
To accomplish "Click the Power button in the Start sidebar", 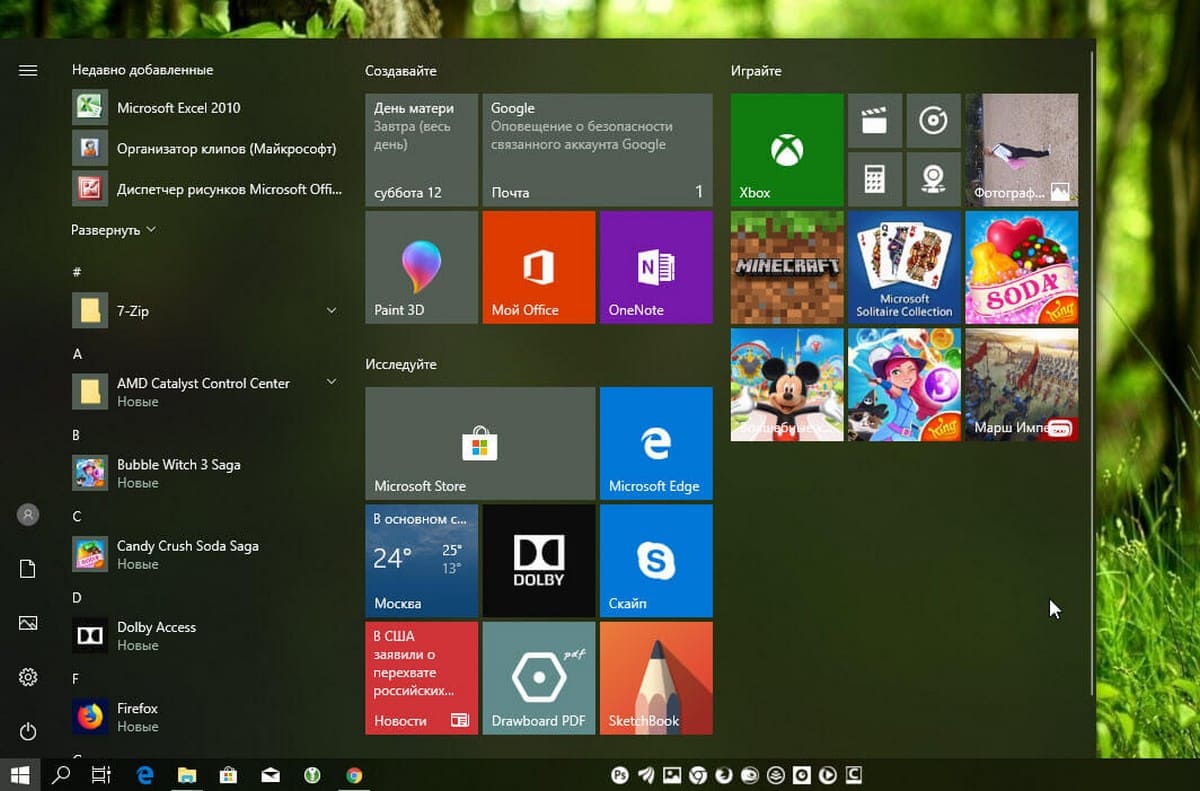I will click(x=28, y=731).
